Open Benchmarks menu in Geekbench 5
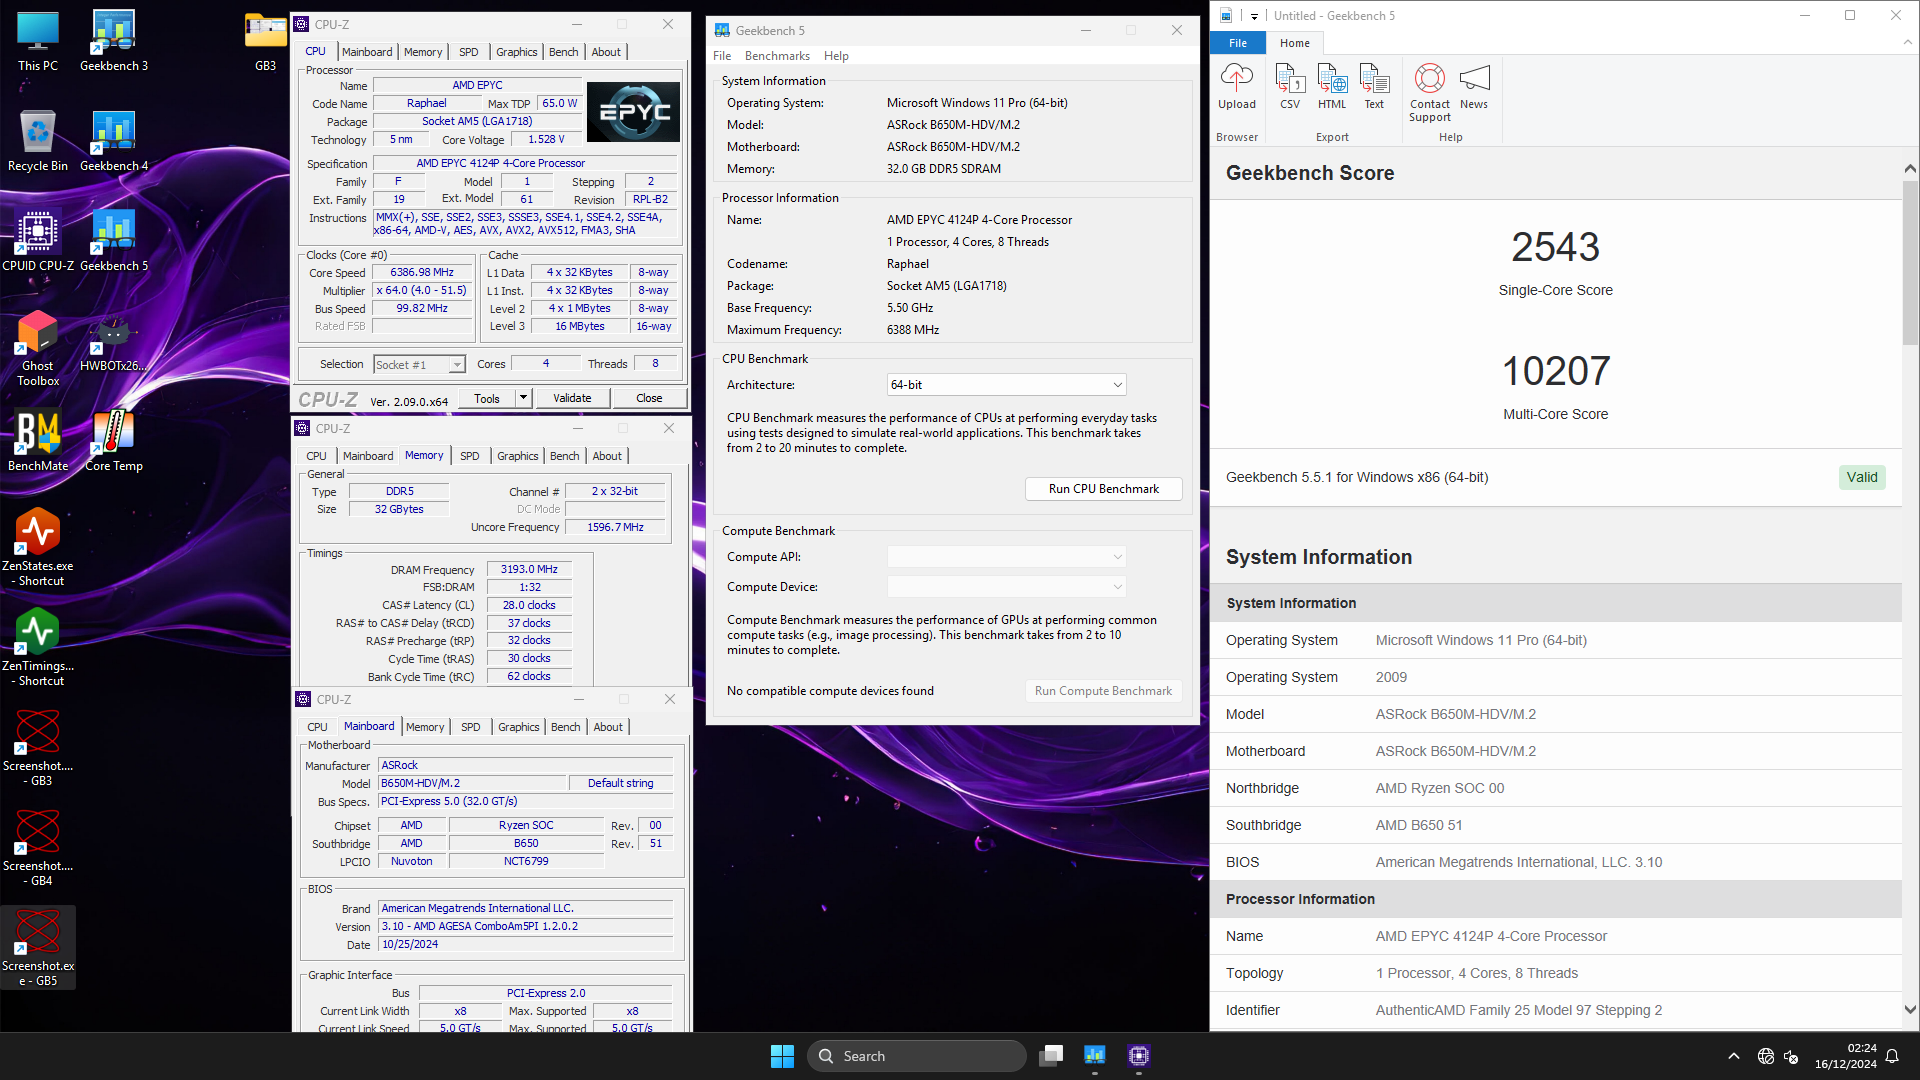 coord(777,56)
